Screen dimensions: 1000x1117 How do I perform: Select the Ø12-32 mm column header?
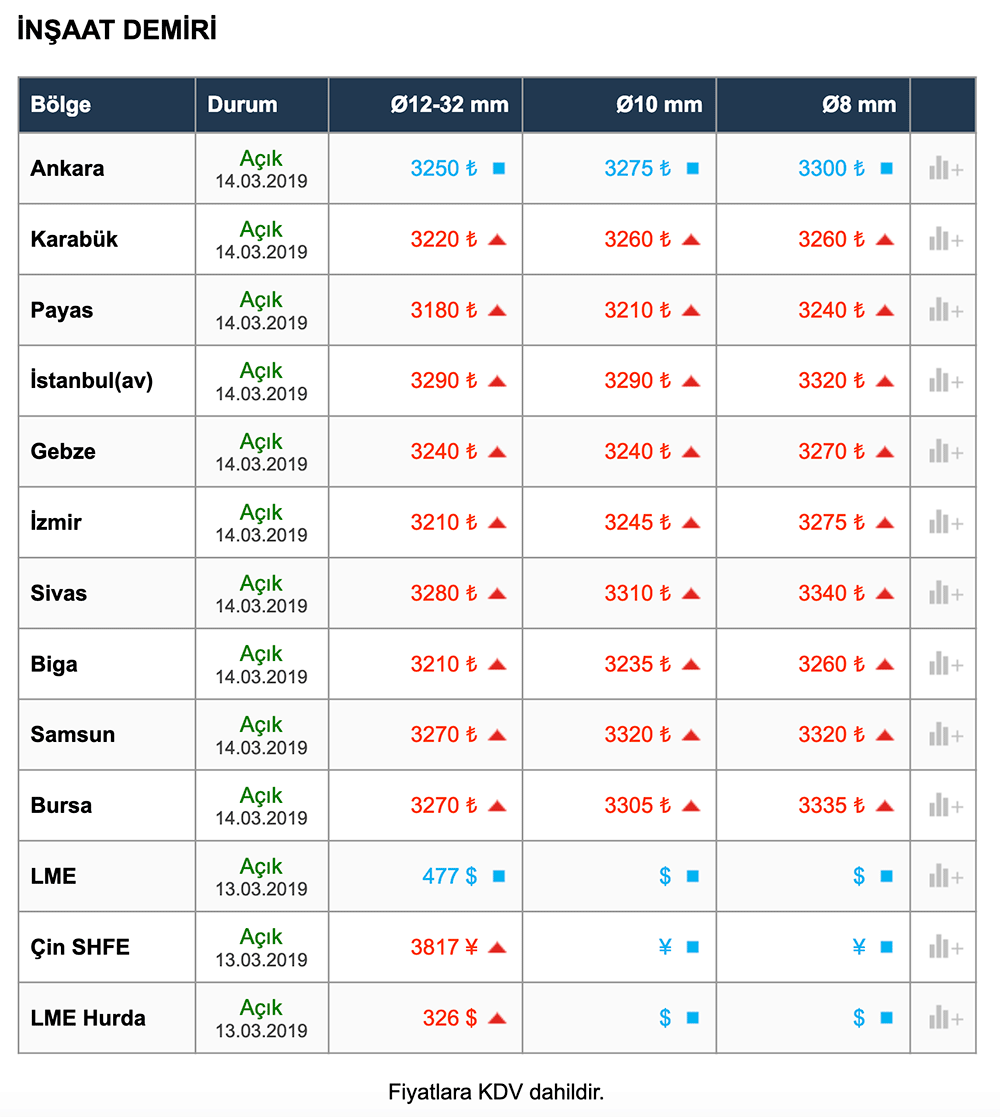450,105
